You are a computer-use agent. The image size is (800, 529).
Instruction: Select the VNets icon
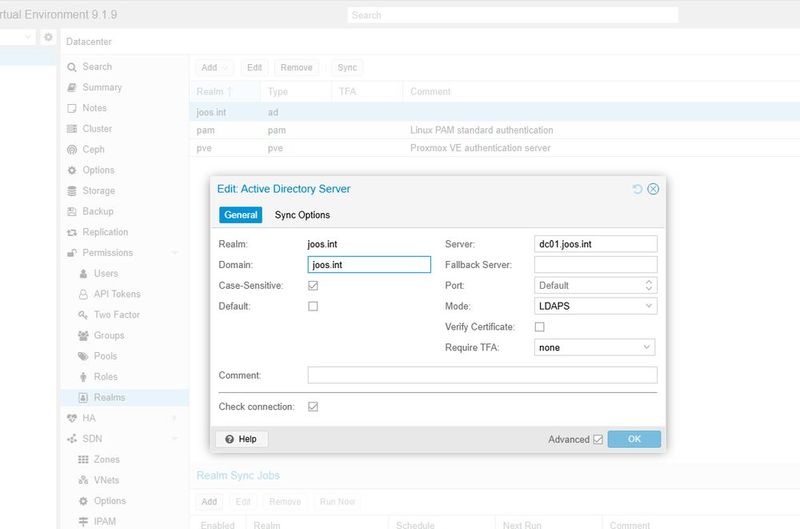point(83,481)
